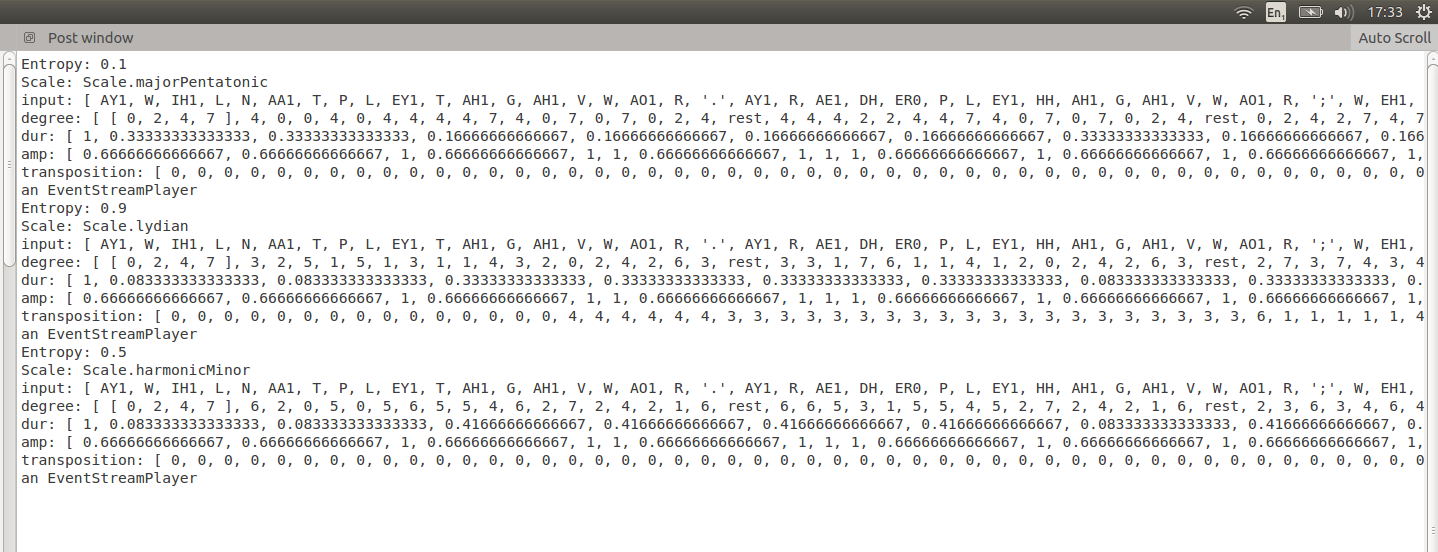Click the degree line below Scale.lydian
This screenshot has width=1438, height=552.
click(400, 262)
